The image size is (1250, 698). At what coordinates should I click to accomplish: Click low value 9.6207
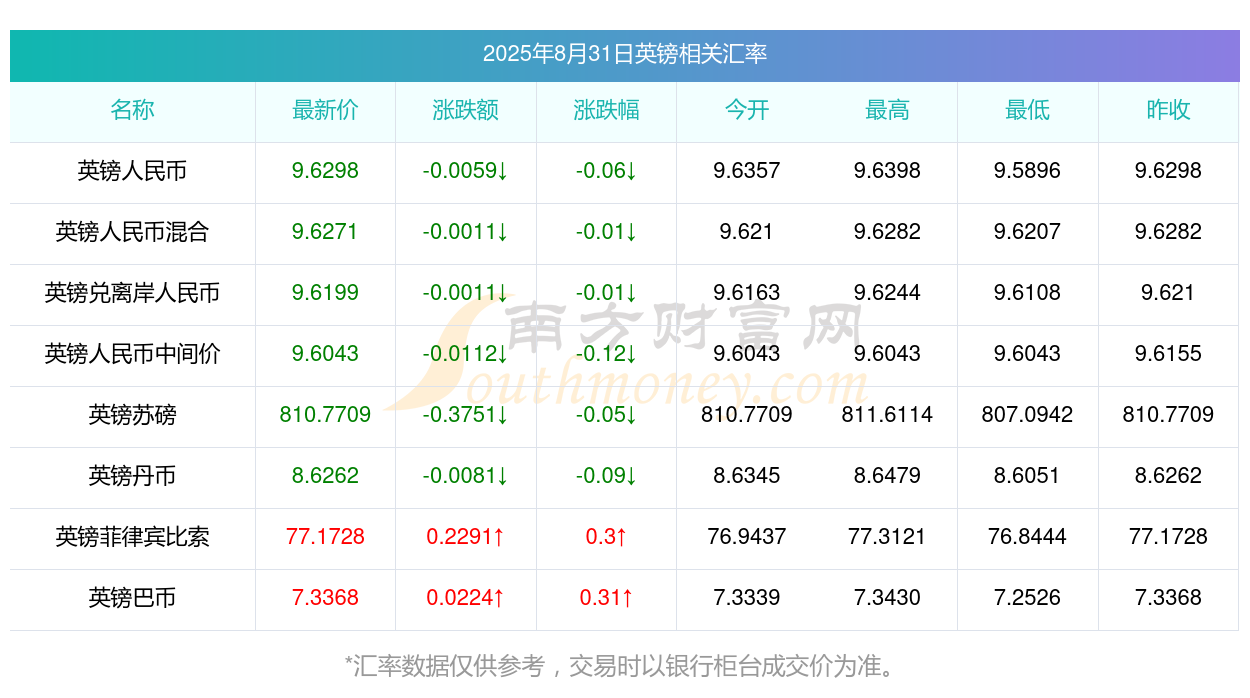[1027, 232]
